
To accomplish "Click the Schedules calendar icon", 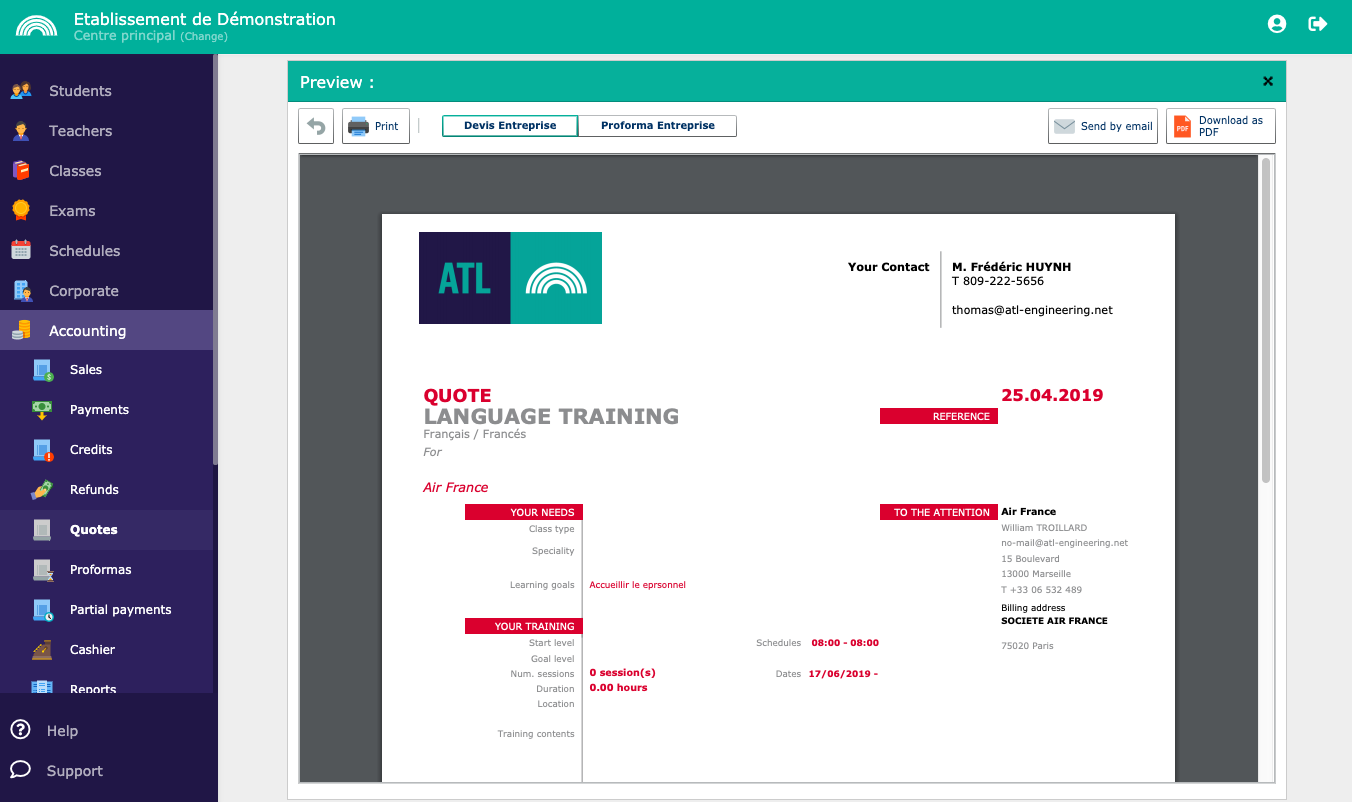I will [x=21, y=250].
